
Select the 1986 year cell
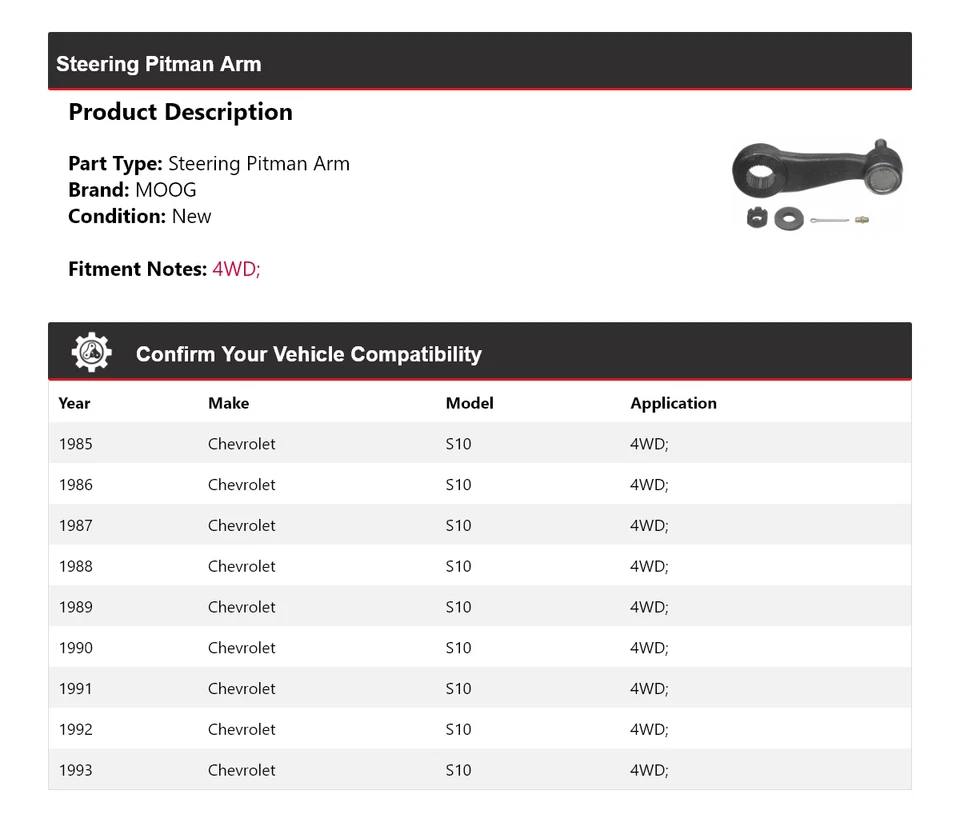pyautogui.click(x=75, y=485)
